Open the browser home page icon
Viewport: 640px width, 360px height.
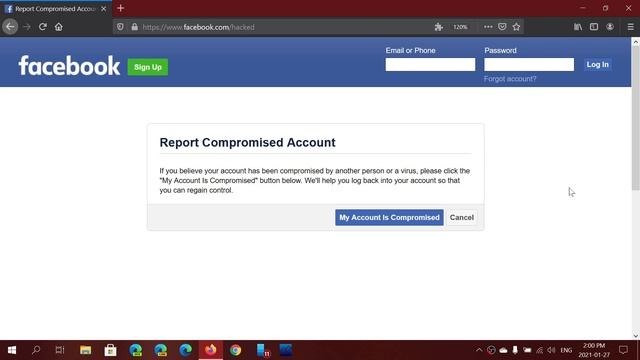click(x=59, y=27)
